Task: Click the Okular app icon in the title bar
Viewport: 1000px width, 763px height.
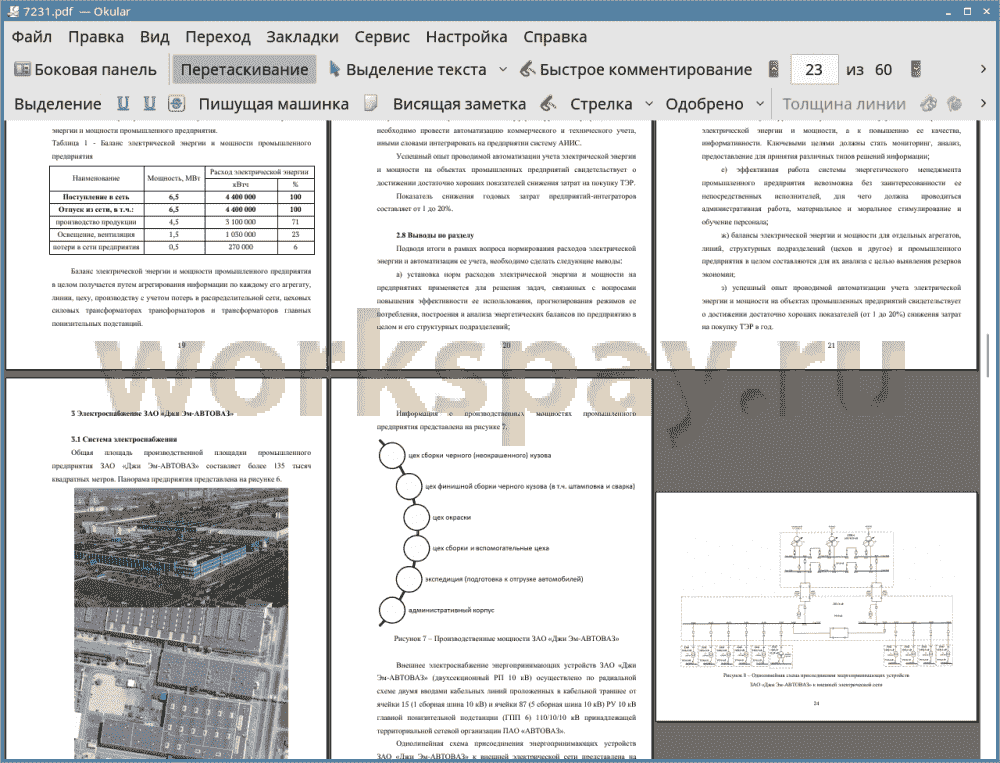Action: [12, 11]
